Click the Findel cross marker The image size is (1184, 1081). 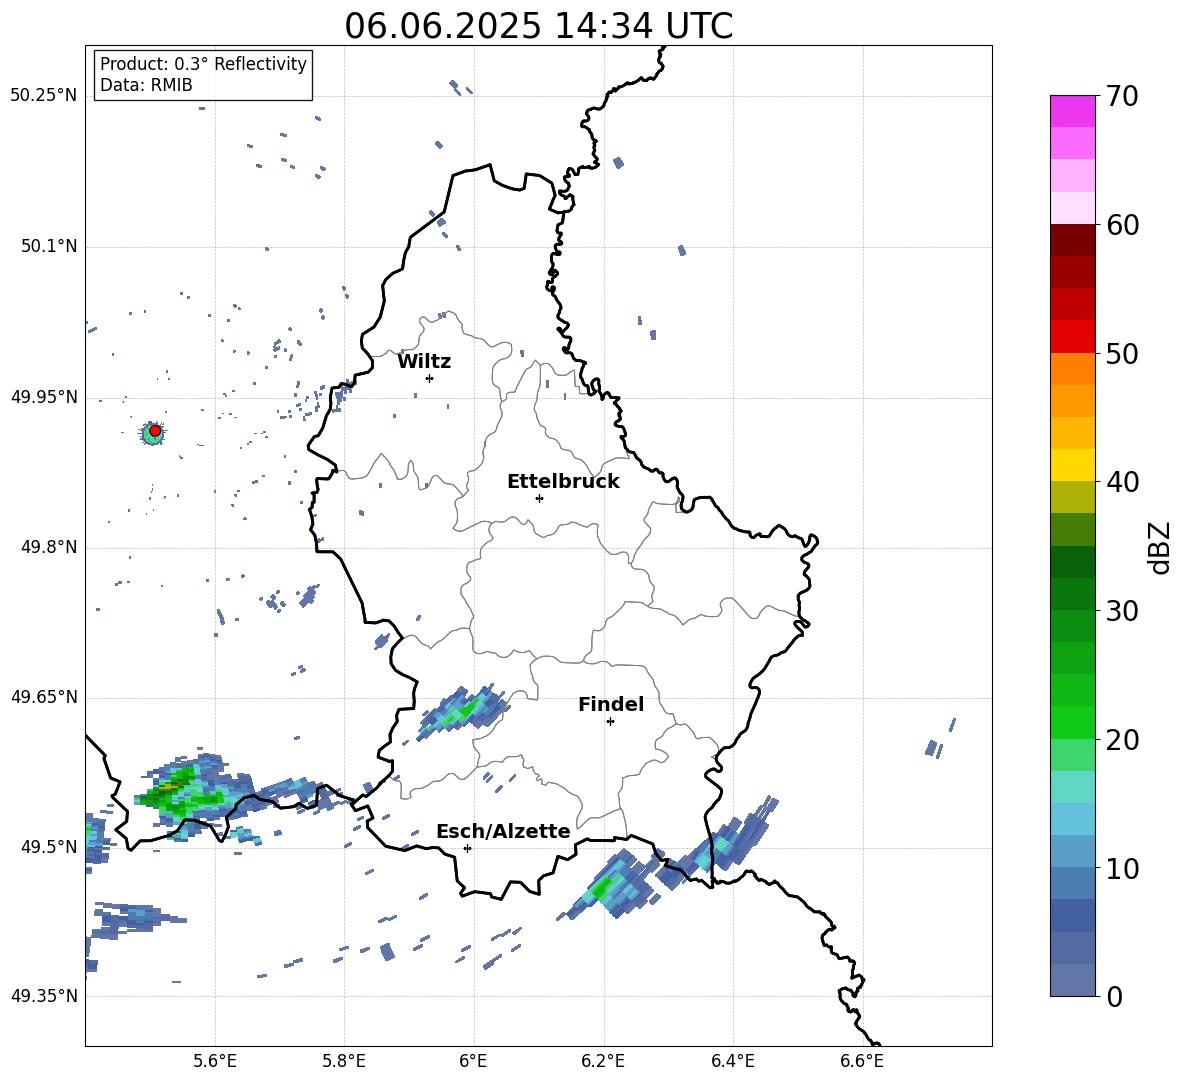pyautogui.click(x=610, y=722)
